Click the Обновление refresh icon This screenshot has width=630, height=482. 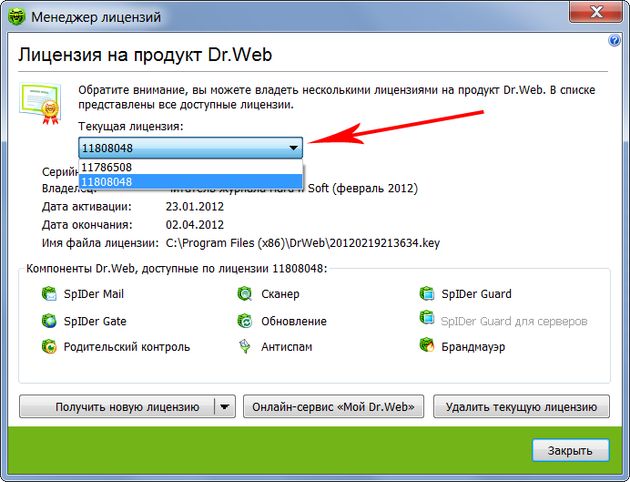(244, 321)
